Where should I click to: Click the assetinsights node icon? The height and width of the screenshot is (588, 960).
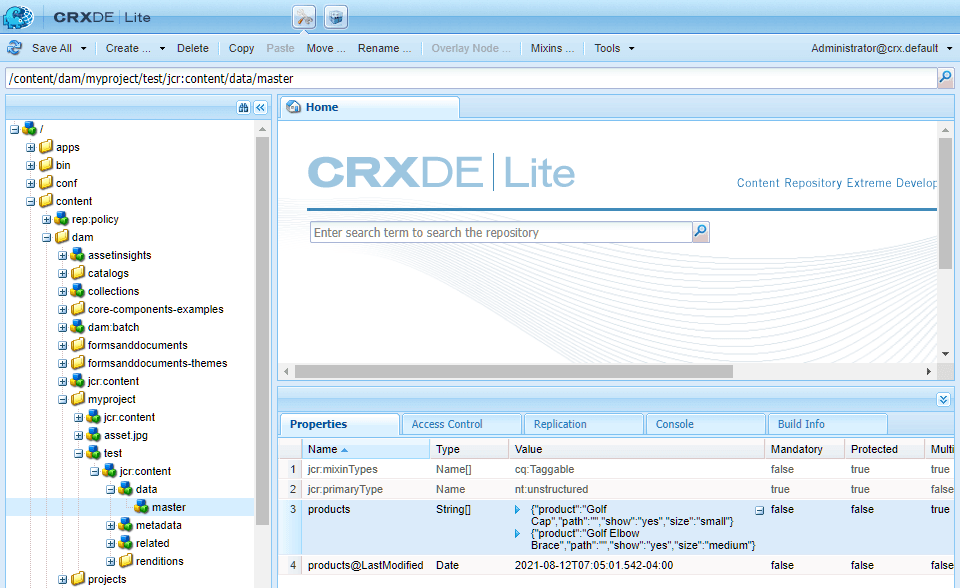click(77, 255)
